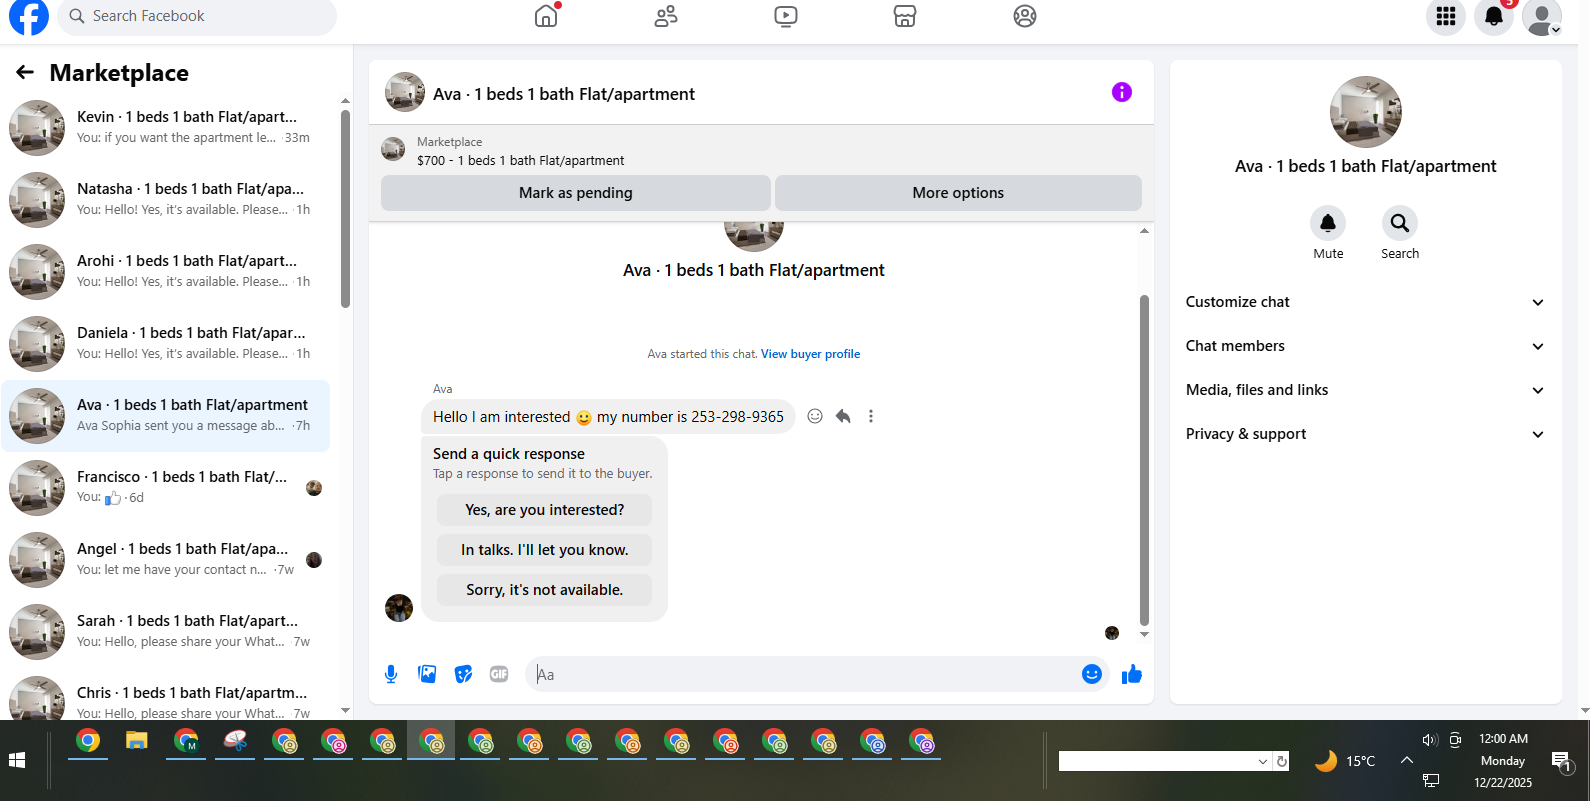Open more options dots for Ava's message
Image resolution: width=1590 pixels, height=801 pixels.
click(x=871, y=416)
